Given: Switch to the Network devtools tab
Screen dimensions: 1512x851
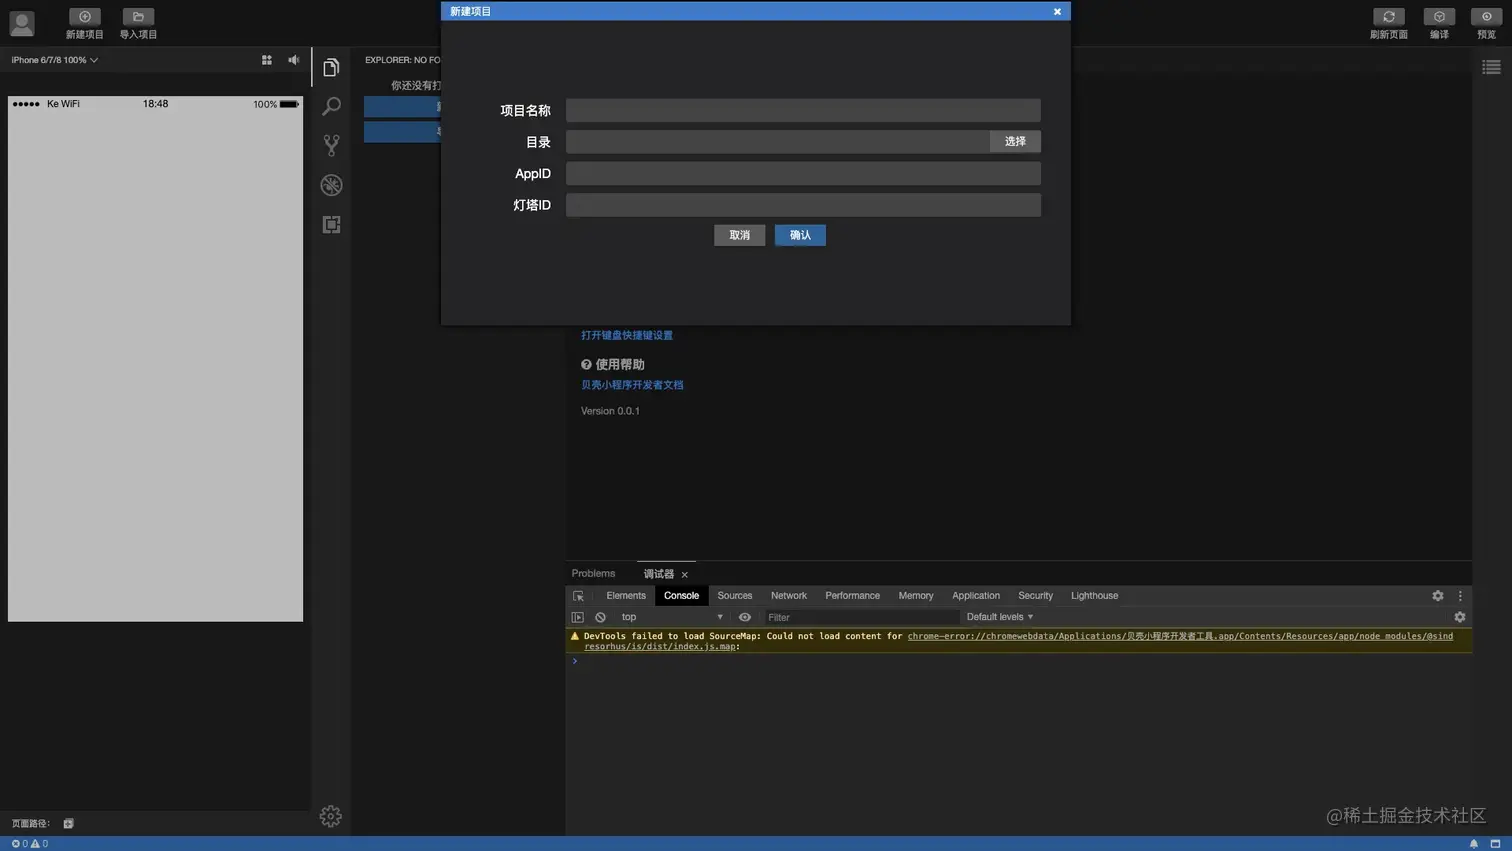Looking at the screenshot, I should point(788,596).
